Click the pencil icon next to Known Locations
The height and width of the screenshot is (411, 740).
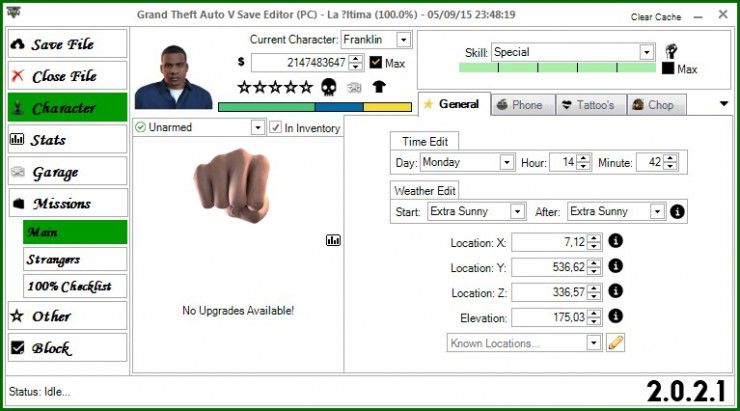point(616,343)
